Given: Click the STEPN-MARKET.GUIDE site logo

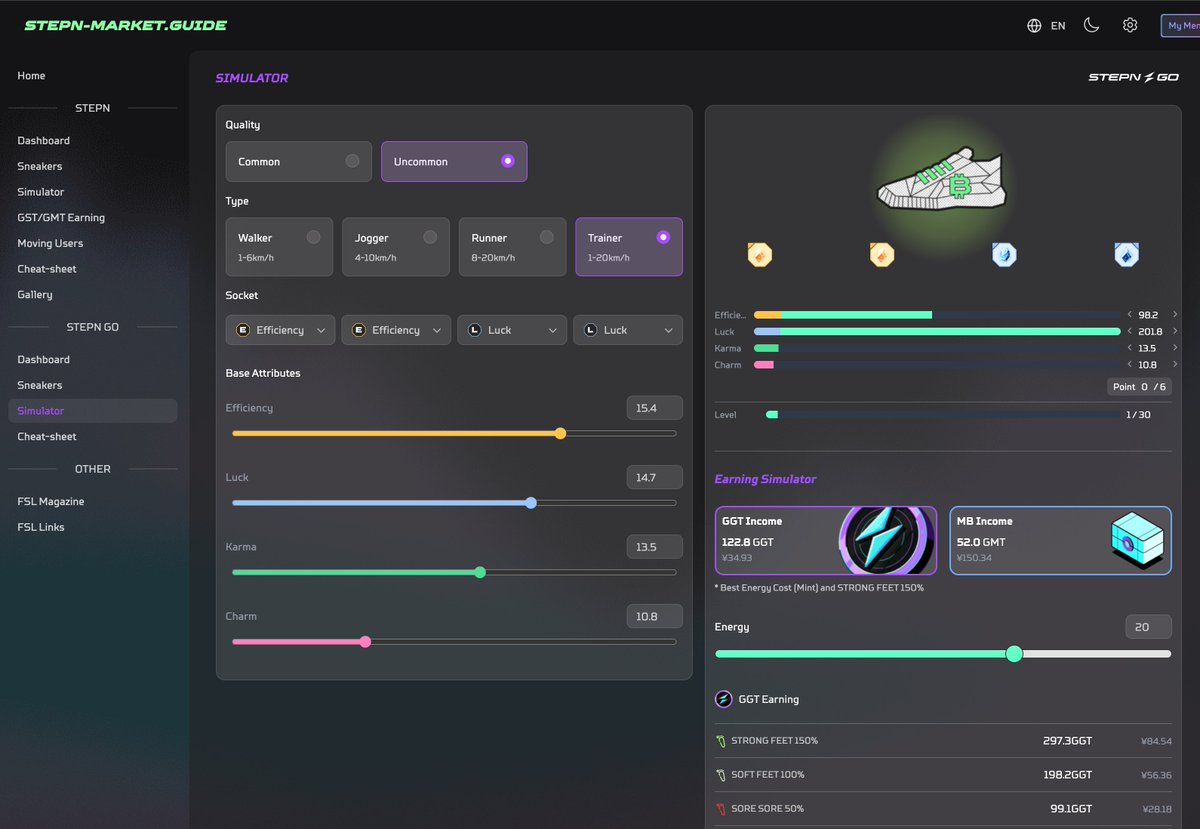Looking at the screenshot, I should 126,25.
